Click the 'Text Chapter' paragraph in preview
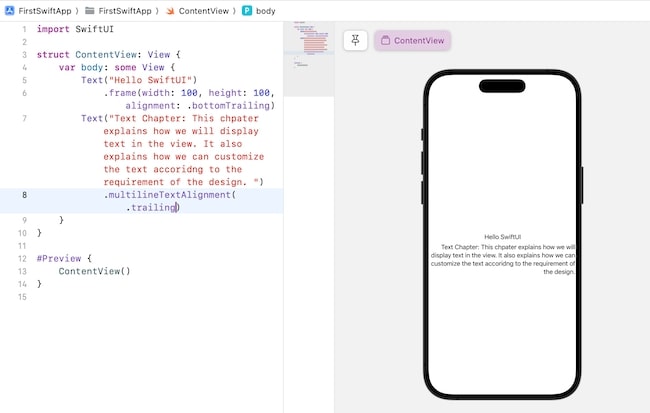The height and width of the screenshot is (413, 650). [502, 259]
